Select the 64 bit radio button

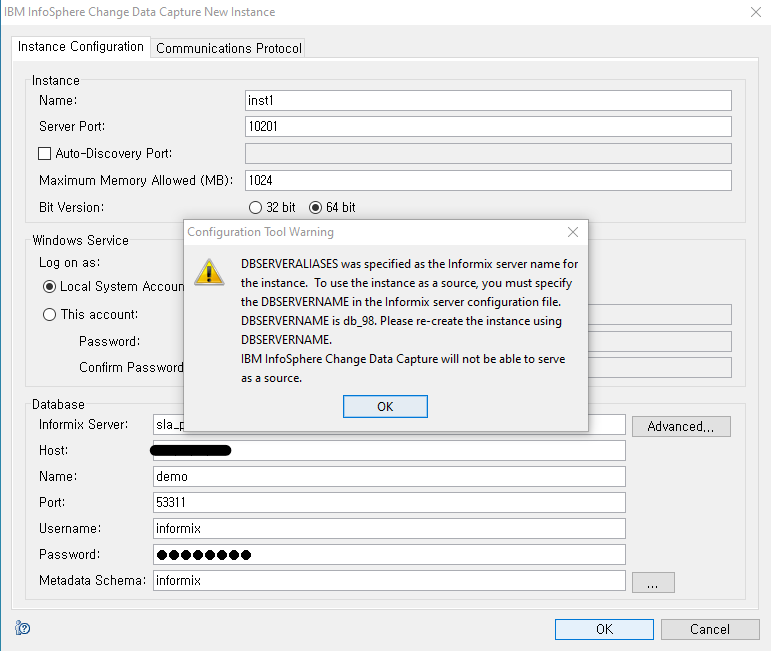click(x=316, y=207)
